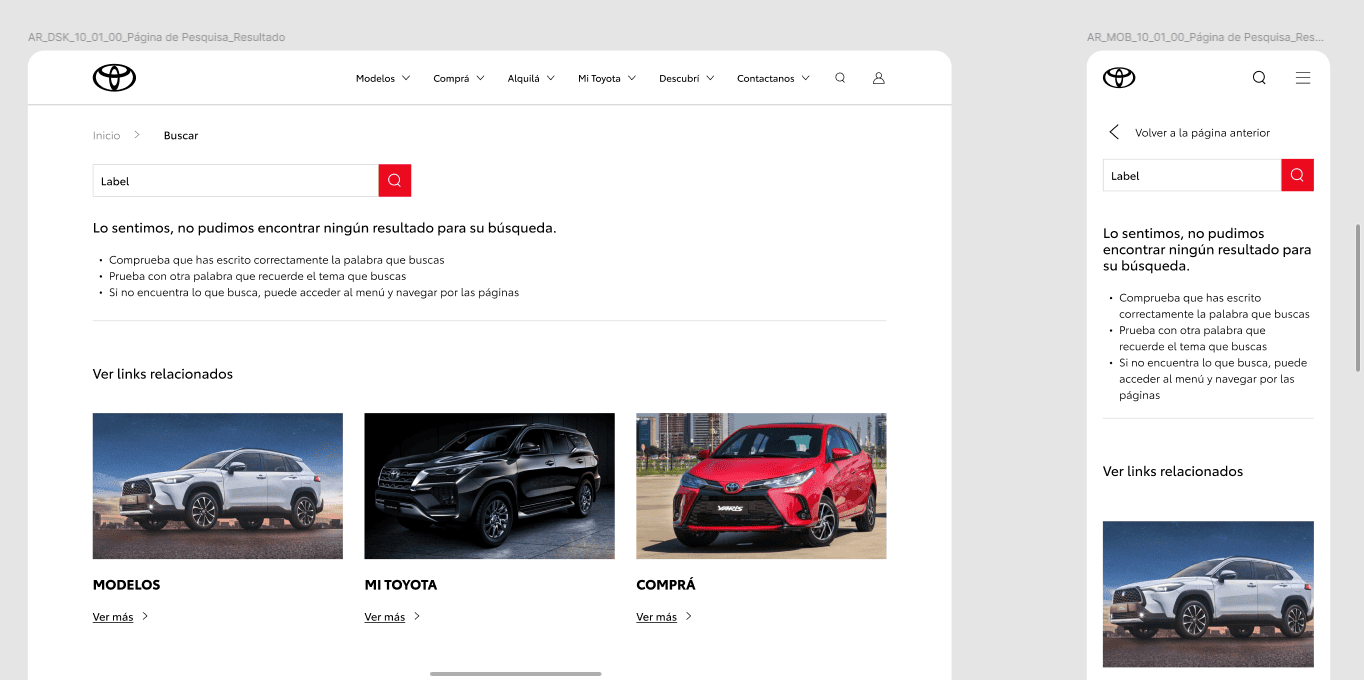Click the Toyota logo in desktop header

point(114,78)
